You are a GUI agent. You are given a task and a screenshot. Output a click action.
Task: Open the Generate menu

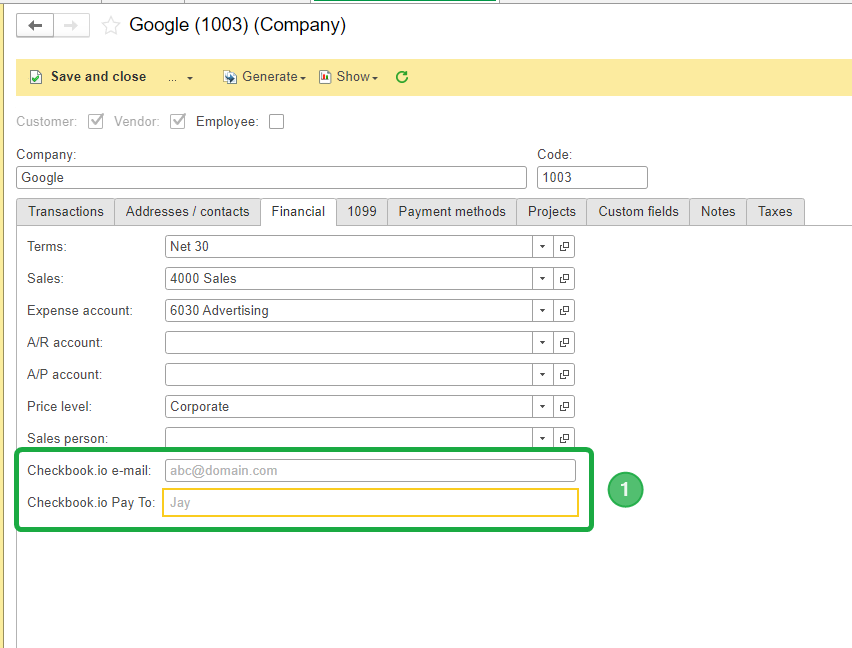tap(264, 77)
